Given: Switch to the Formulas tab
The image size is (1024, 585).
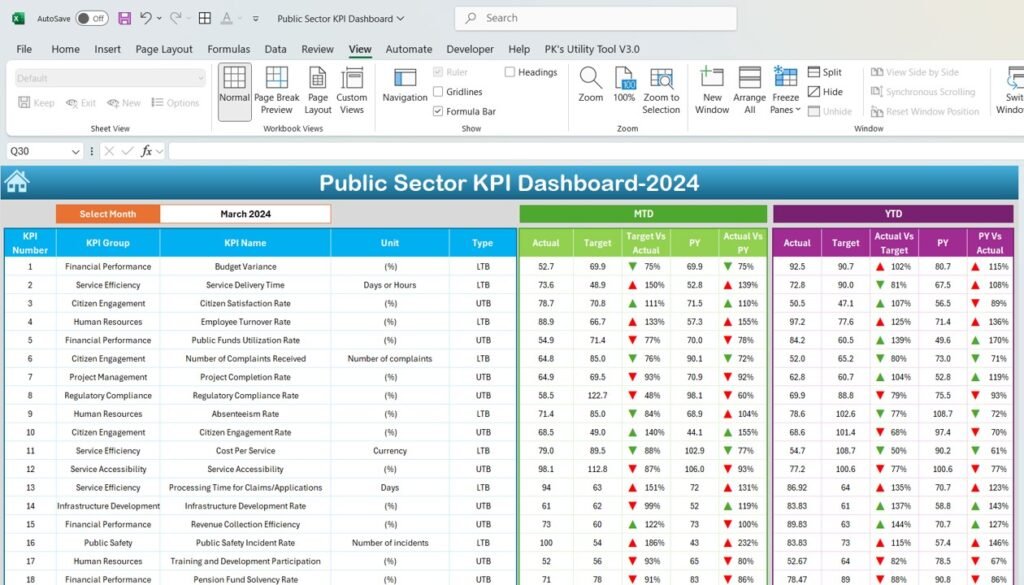Looking at the screenshot, I should pyautogui.click(x=229, y=49).
